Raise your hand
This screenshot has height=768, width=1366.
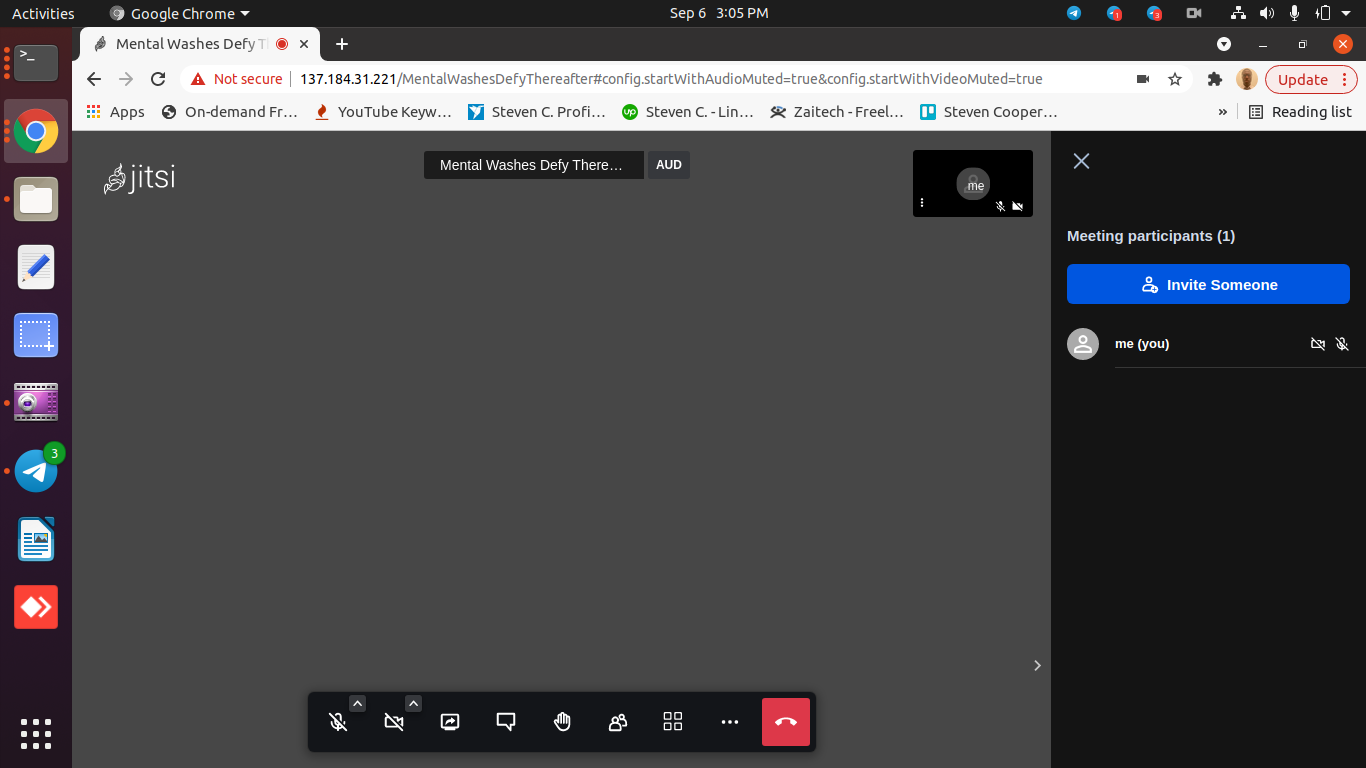click(x=562, y=722)
